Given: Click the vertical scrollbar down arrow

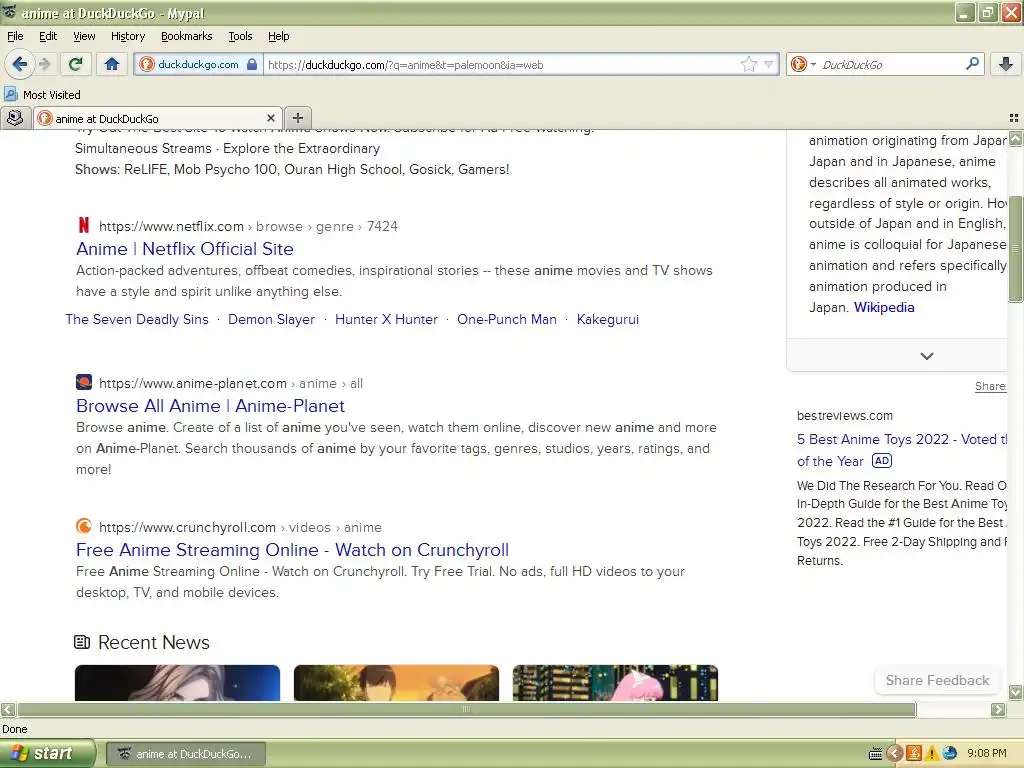Looking at the screenshot, I should click(x=1015, y=692).
